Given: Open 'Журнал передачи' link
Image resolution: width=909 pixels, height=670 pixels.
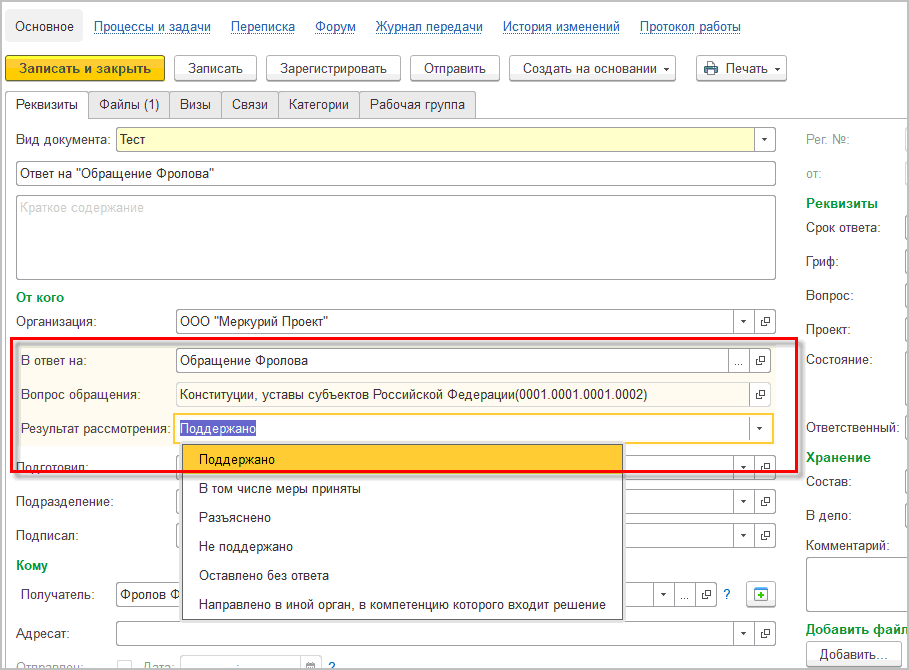Looking at the screenshot, I should [429, 27].
